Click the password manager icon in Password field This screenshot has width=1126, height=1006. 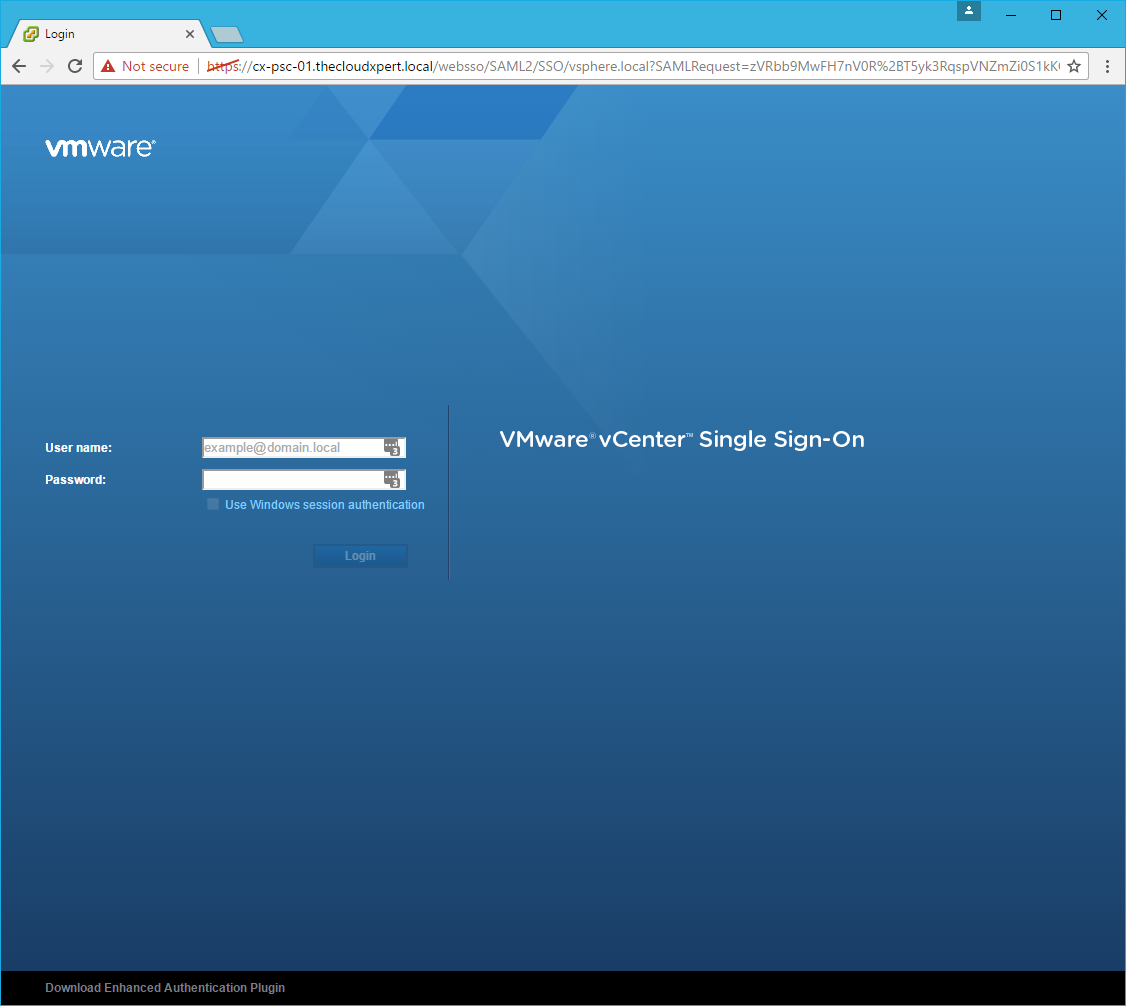(392, 479)
